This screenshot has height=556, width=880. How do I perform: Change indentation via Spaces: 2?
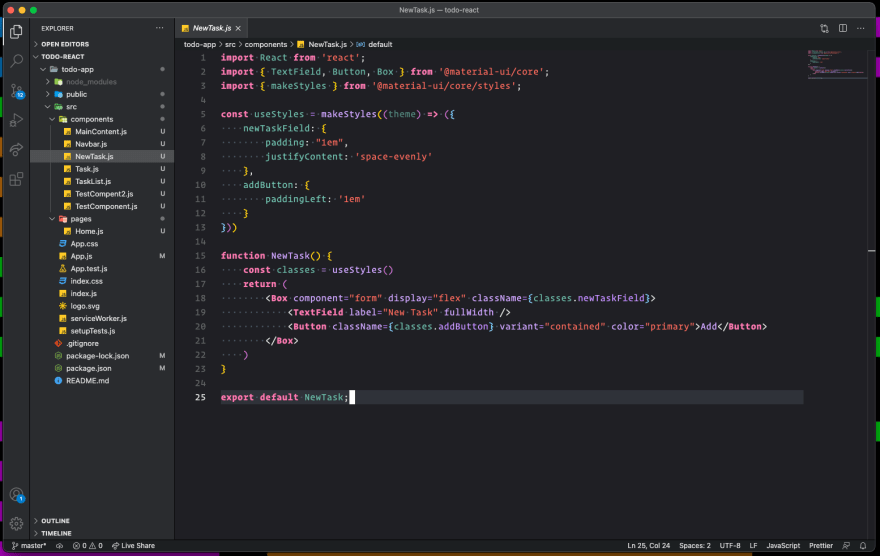[694, 545]
